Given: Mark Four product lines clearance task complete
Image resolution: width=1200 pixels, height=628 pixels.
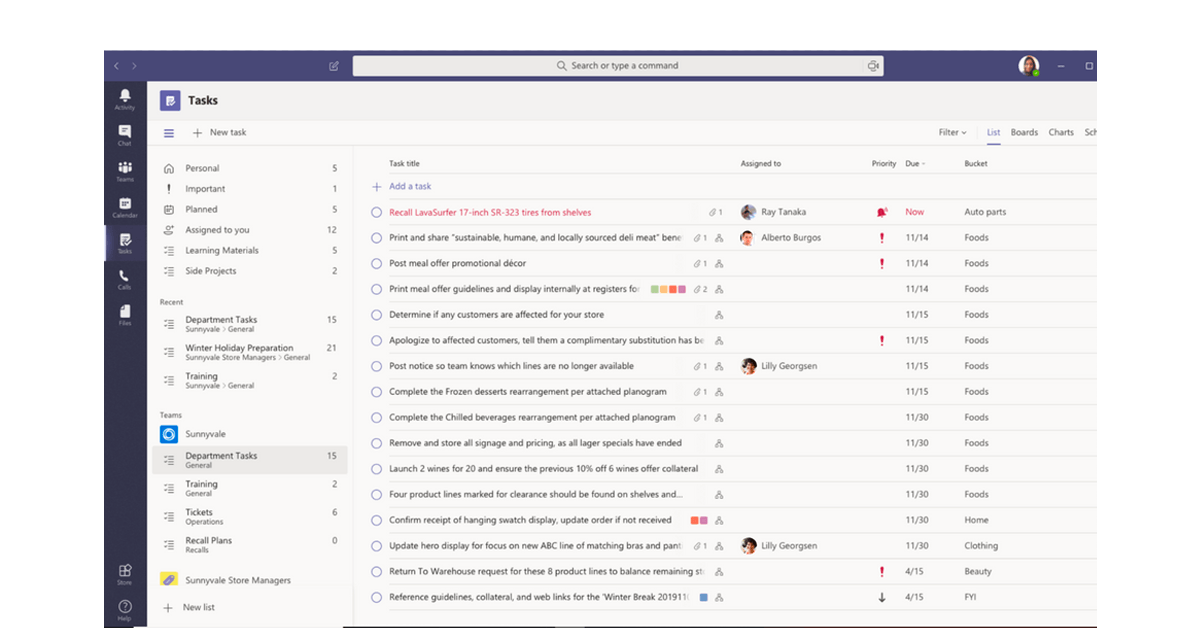Looking at the screenshot, I should pyautogui.click(x=376, y=494).
